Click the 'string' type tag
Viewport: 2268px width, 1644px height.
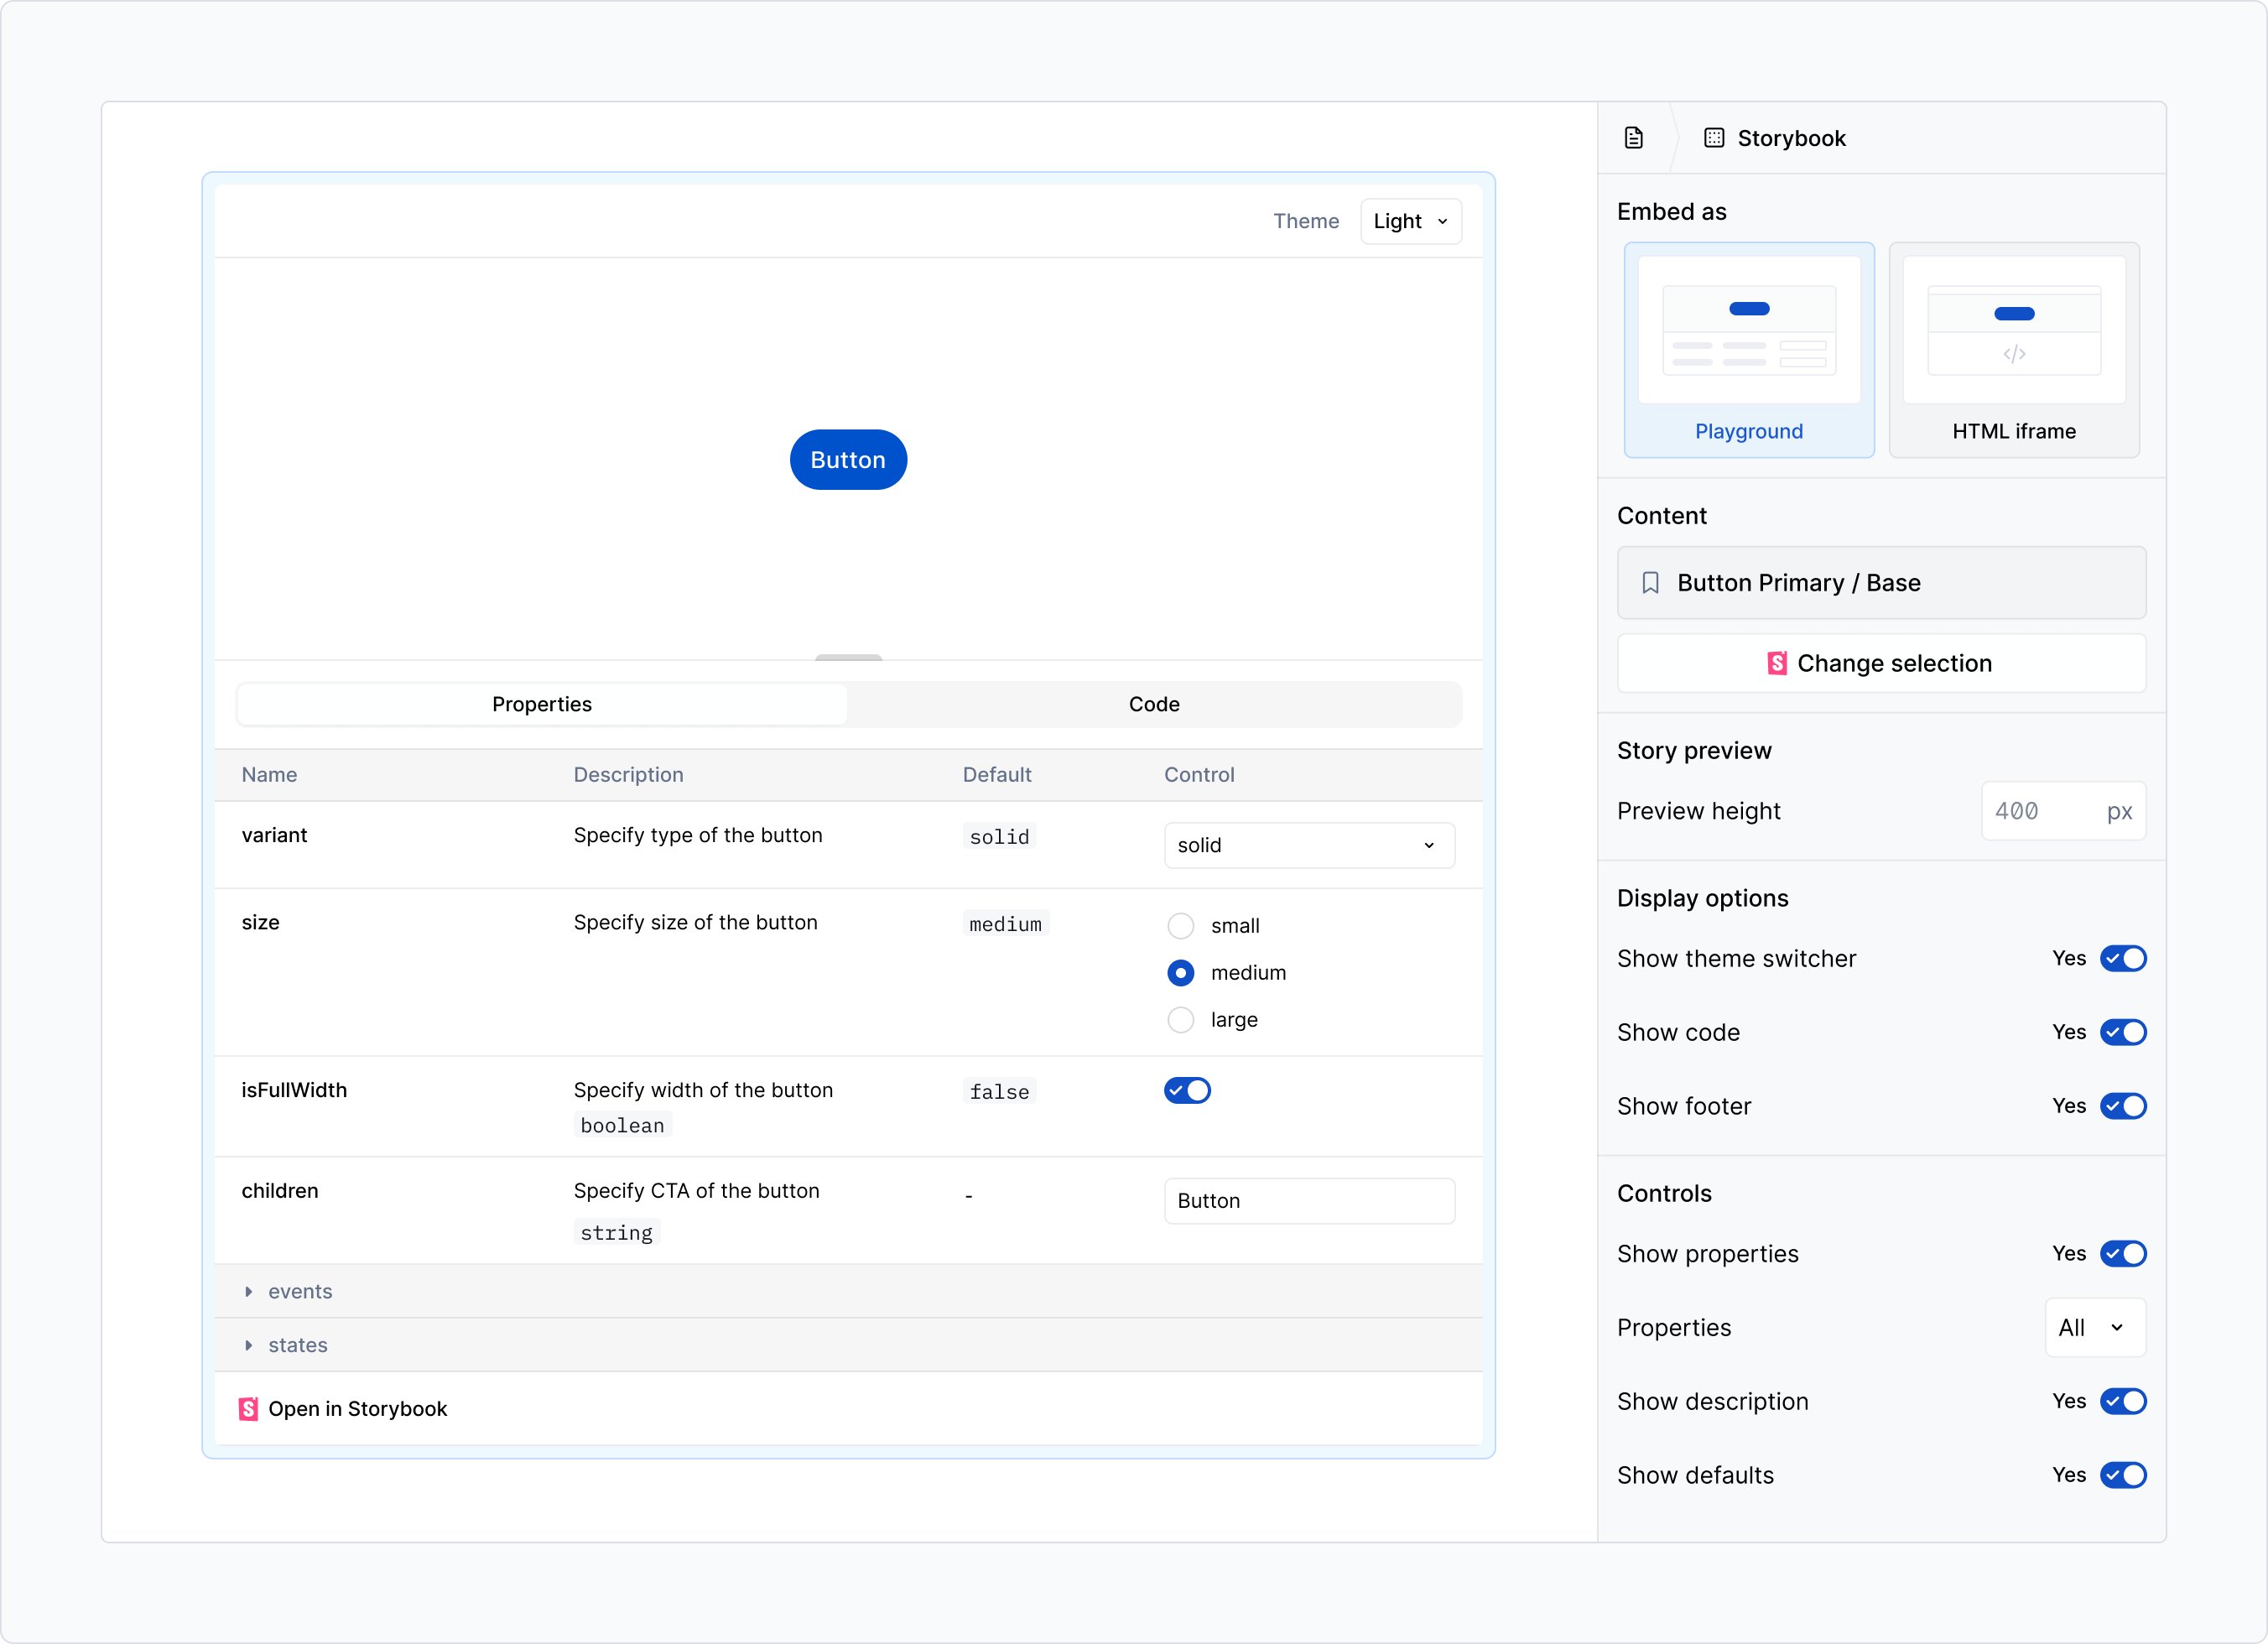[616, 1233]
